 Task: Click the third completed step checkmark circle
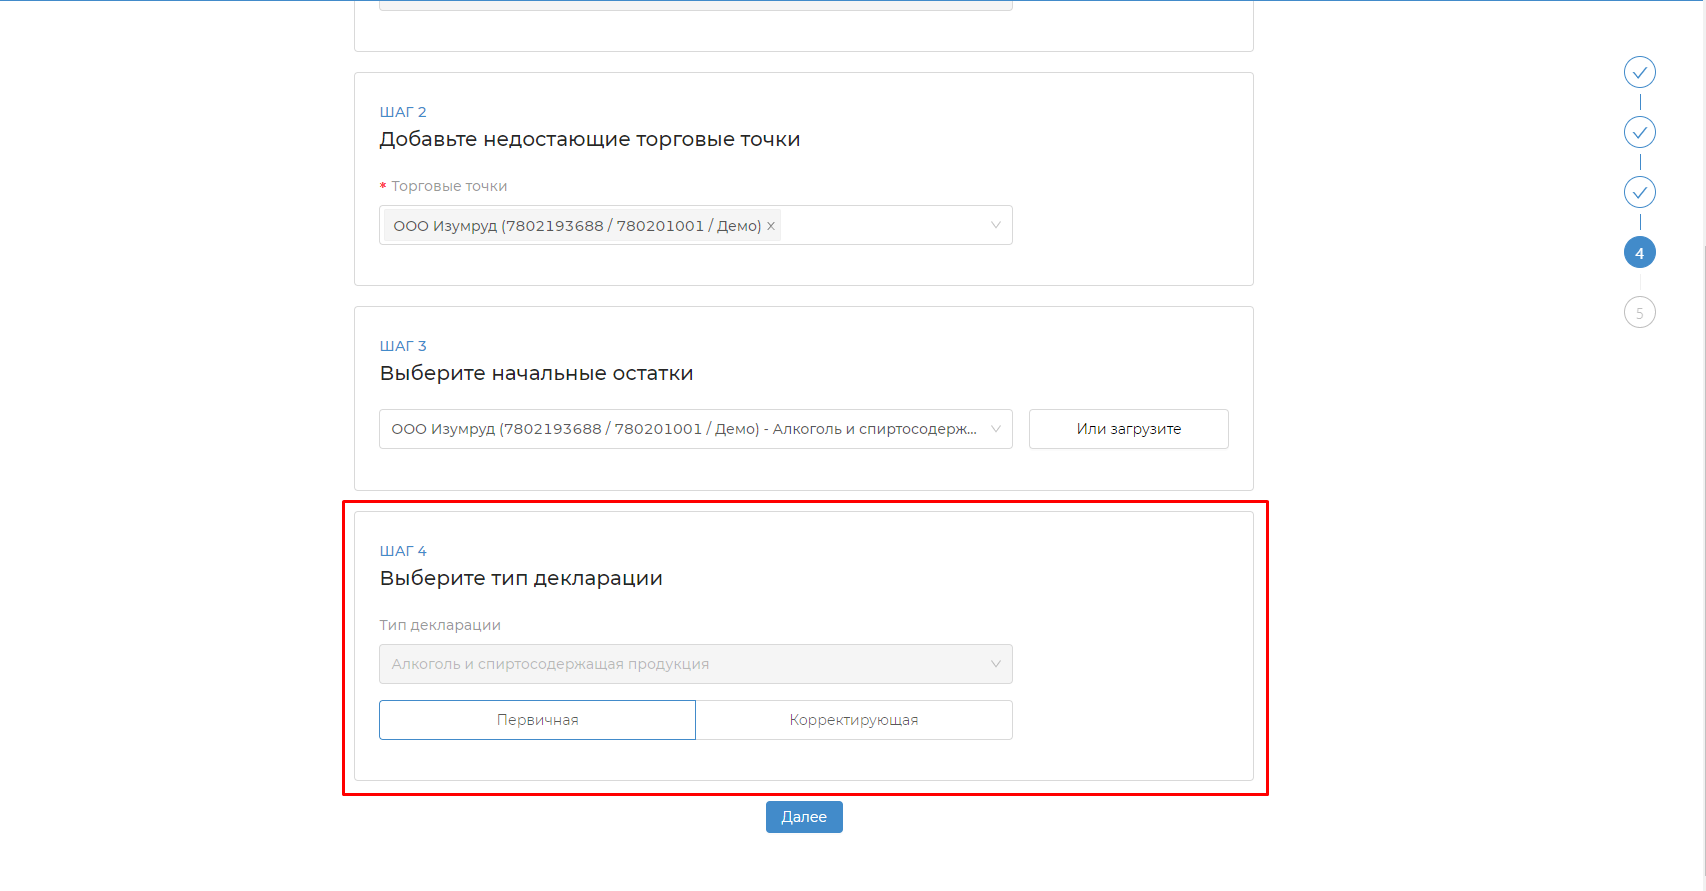pos(1639,192)
